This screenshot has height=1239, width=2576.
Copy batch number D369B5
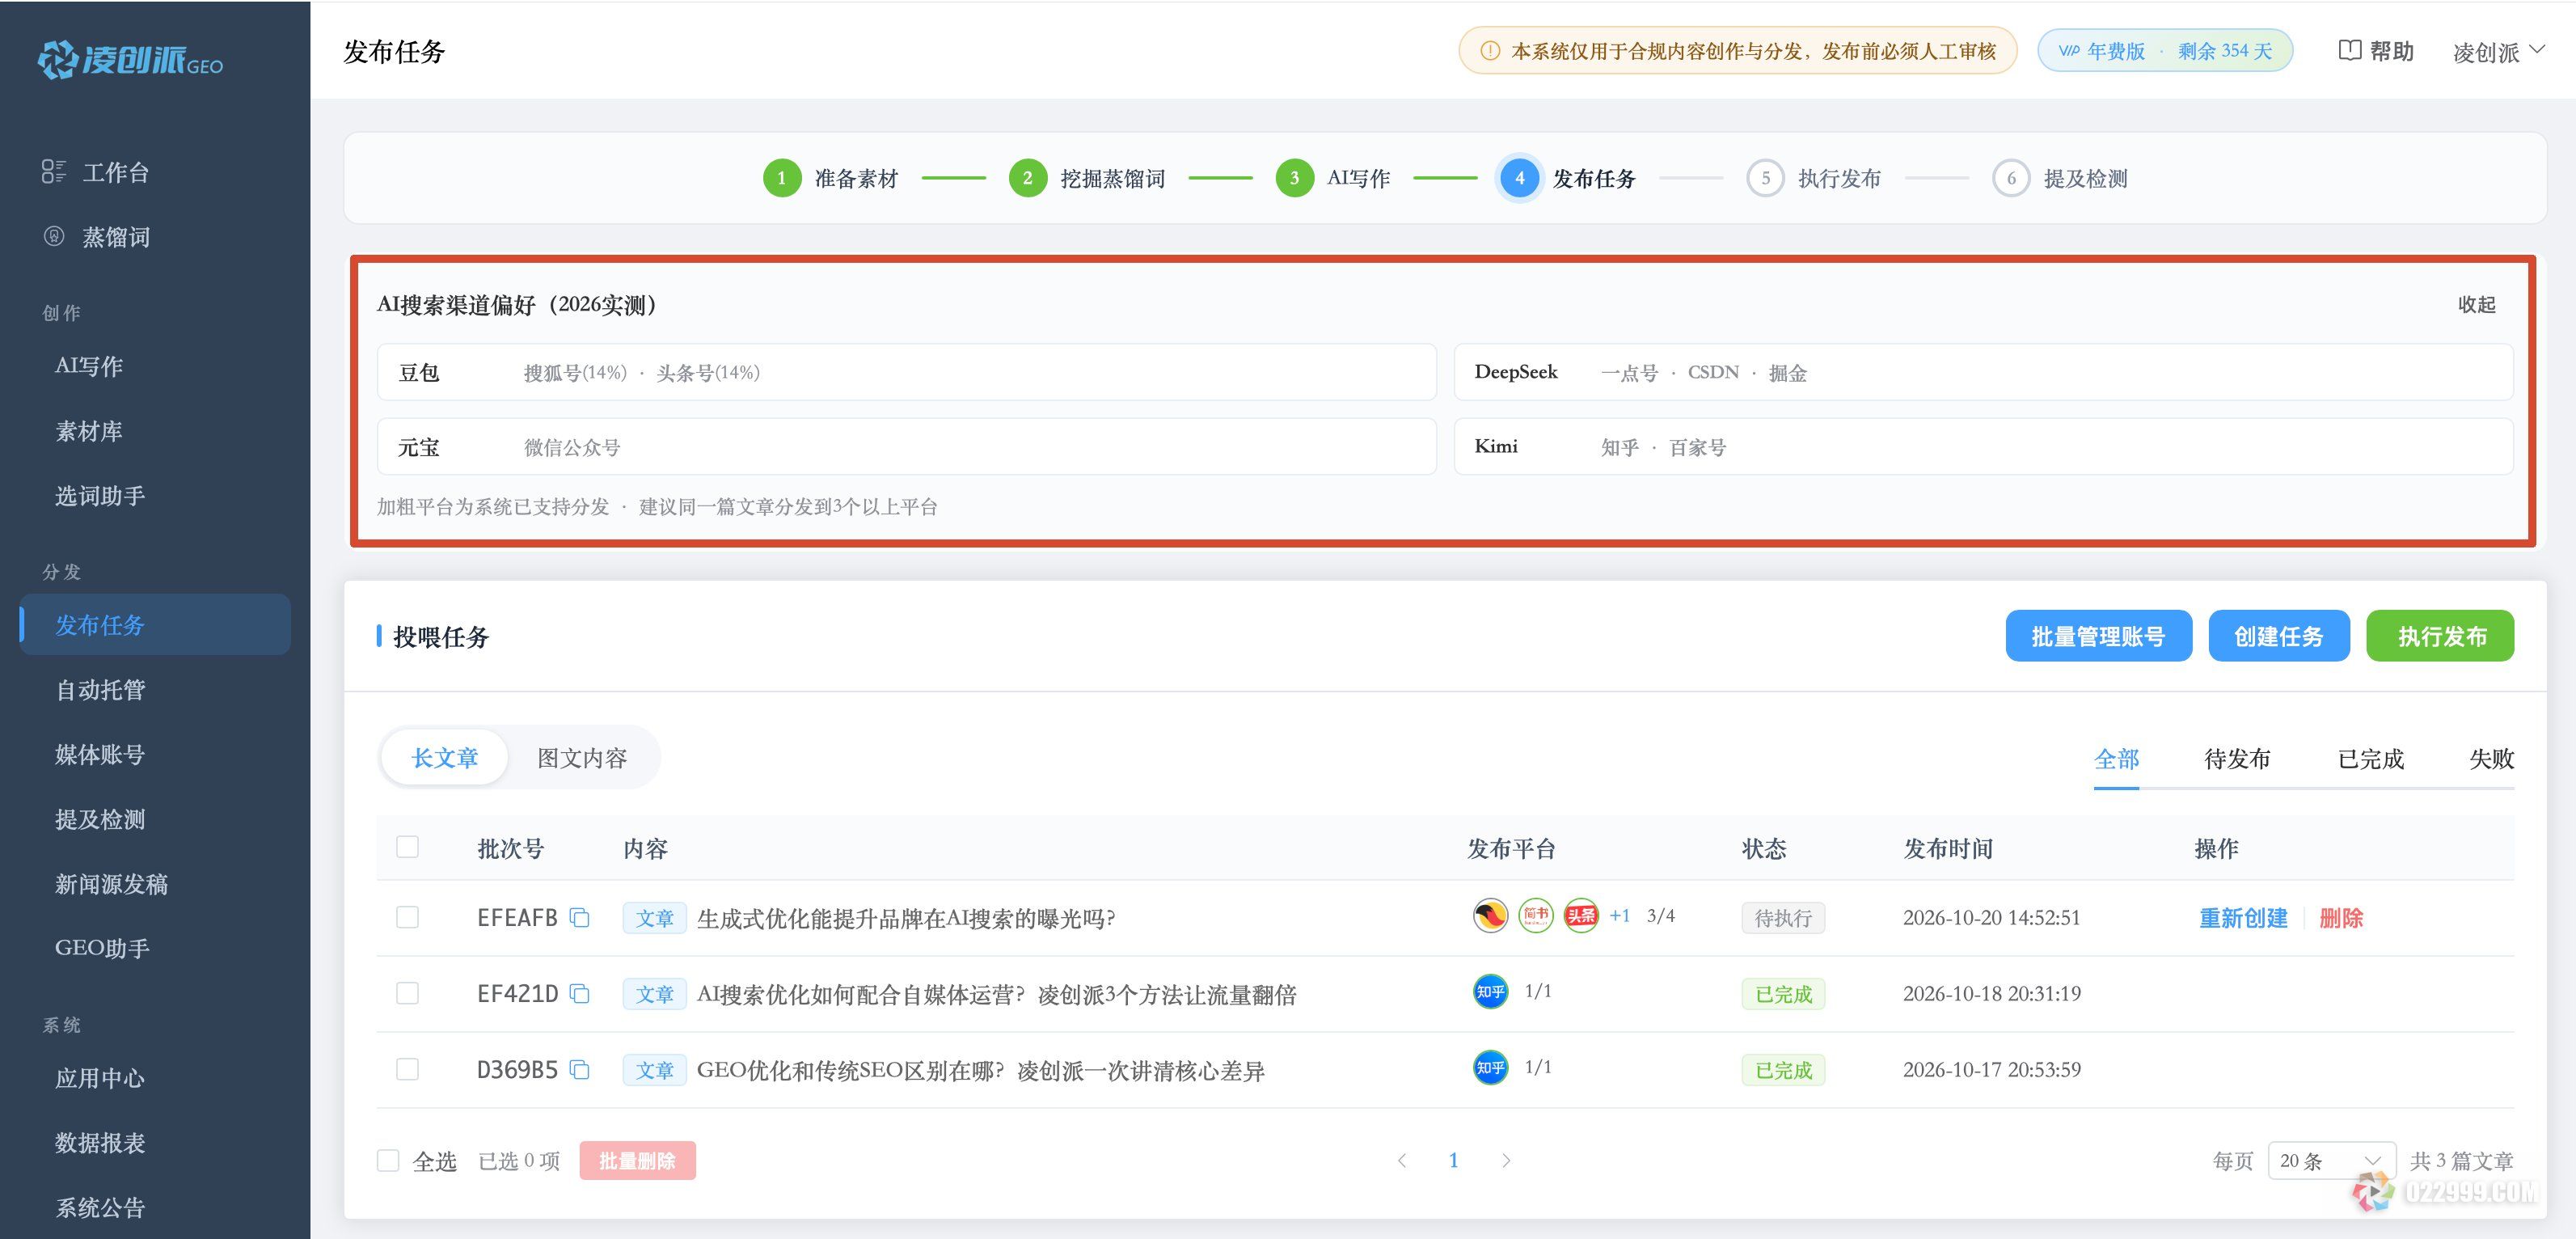point(580,1069)
